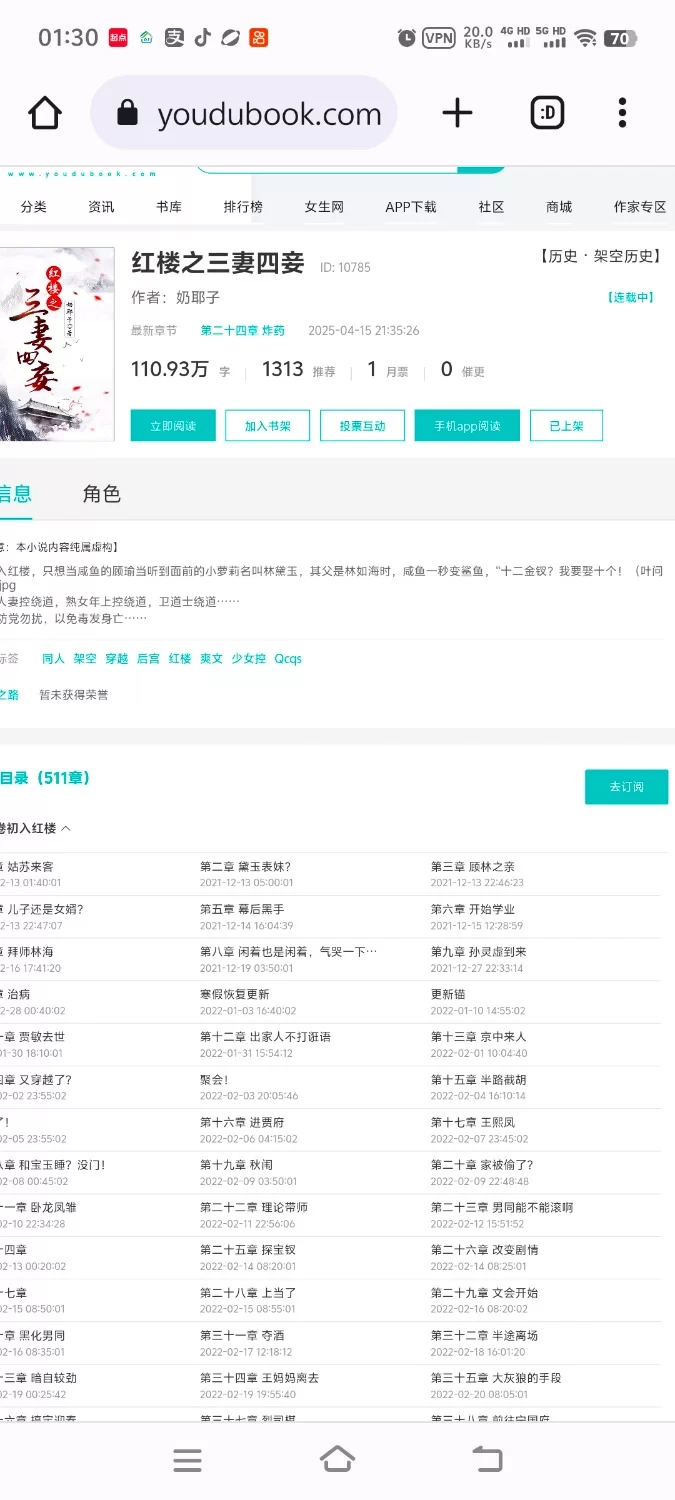Click the 立即阅读 button

173,425
